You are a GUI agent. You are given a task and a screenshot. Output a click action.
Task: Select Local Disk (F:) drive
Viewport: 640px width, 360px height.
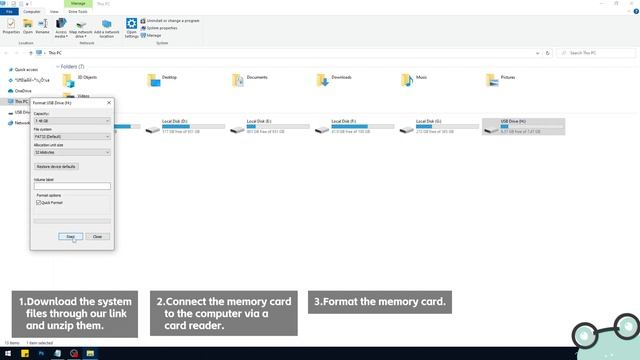(x=354, y=127)
